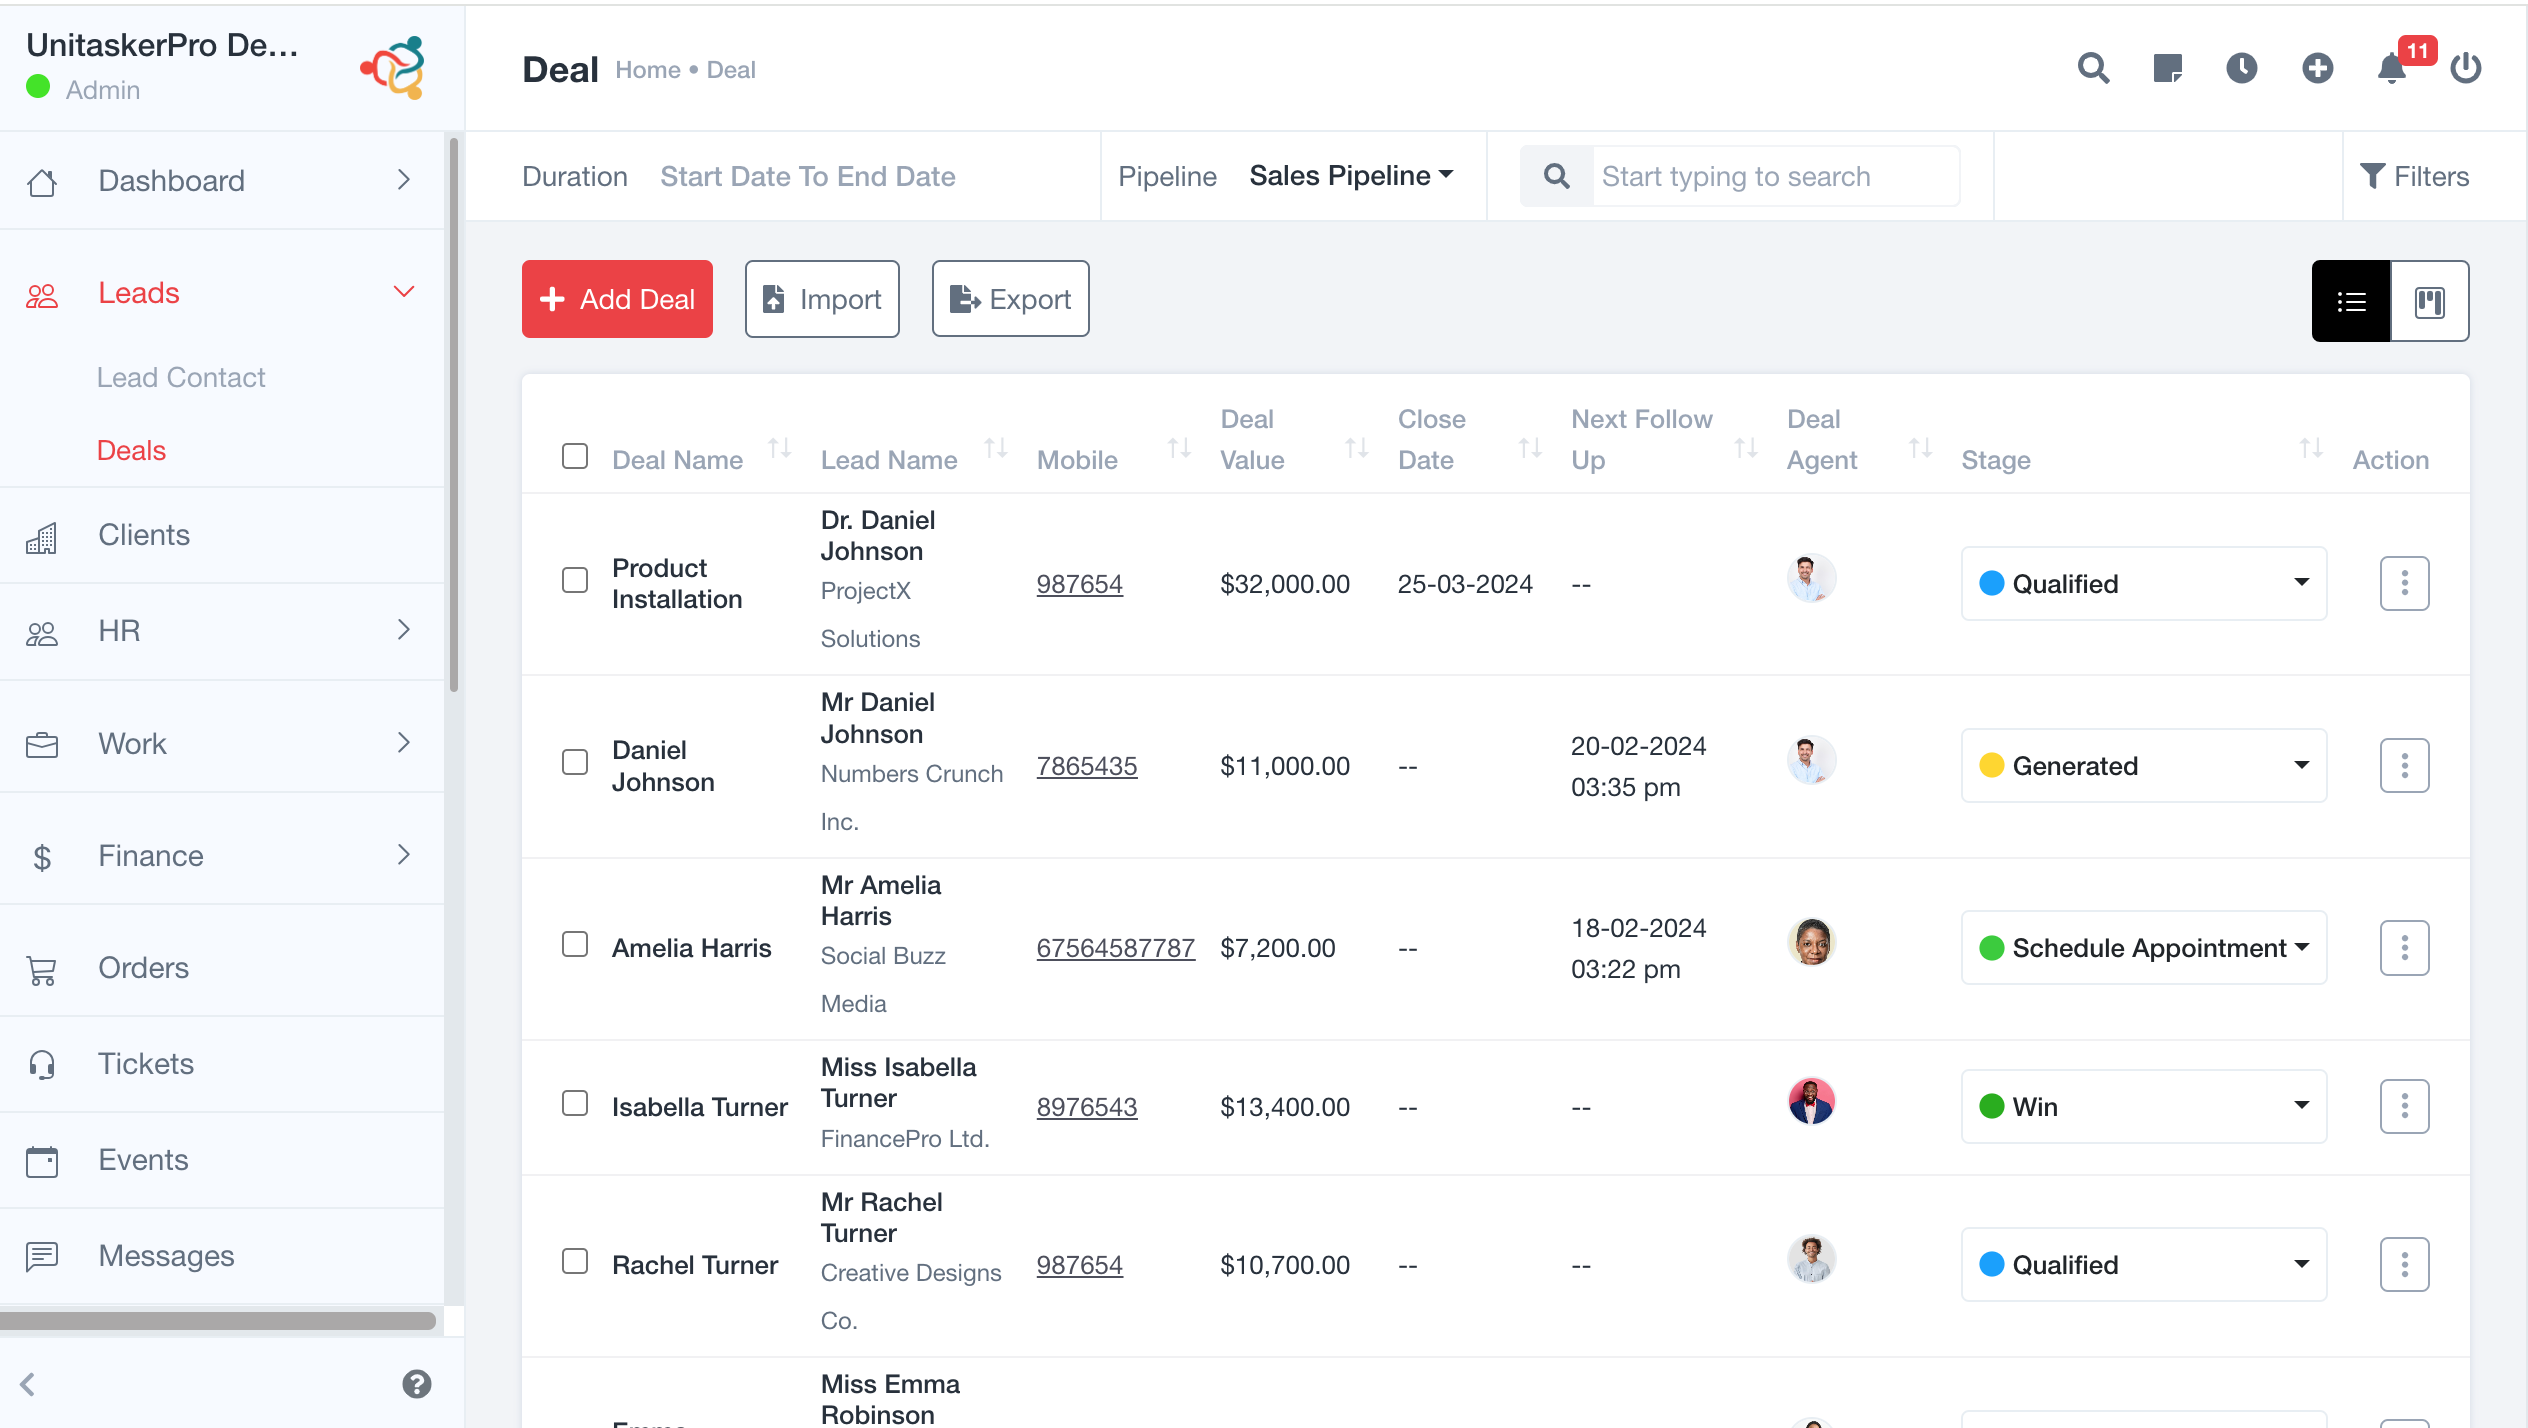Viewport: 2528px width, 1428px height.
Task: Open action menu for Isabella Turner deal
Action: (2405, 1106)
